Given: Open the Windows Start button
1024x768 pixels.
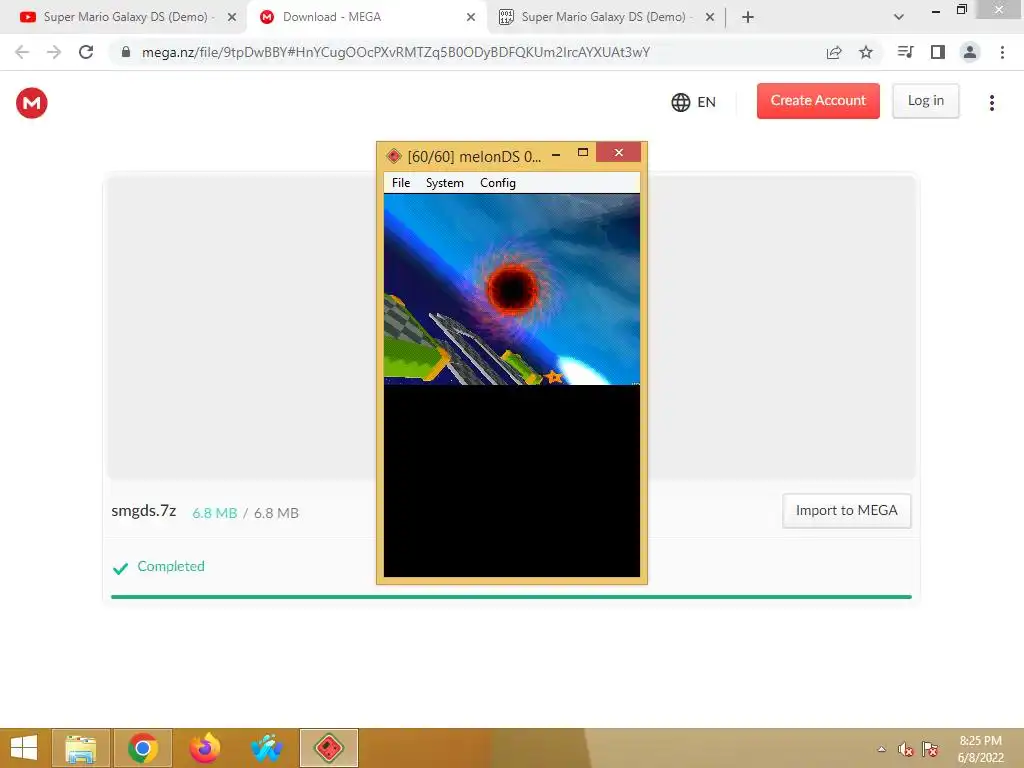Looking at the screenshot, I should pyautogui.click(x=24, y=748).
